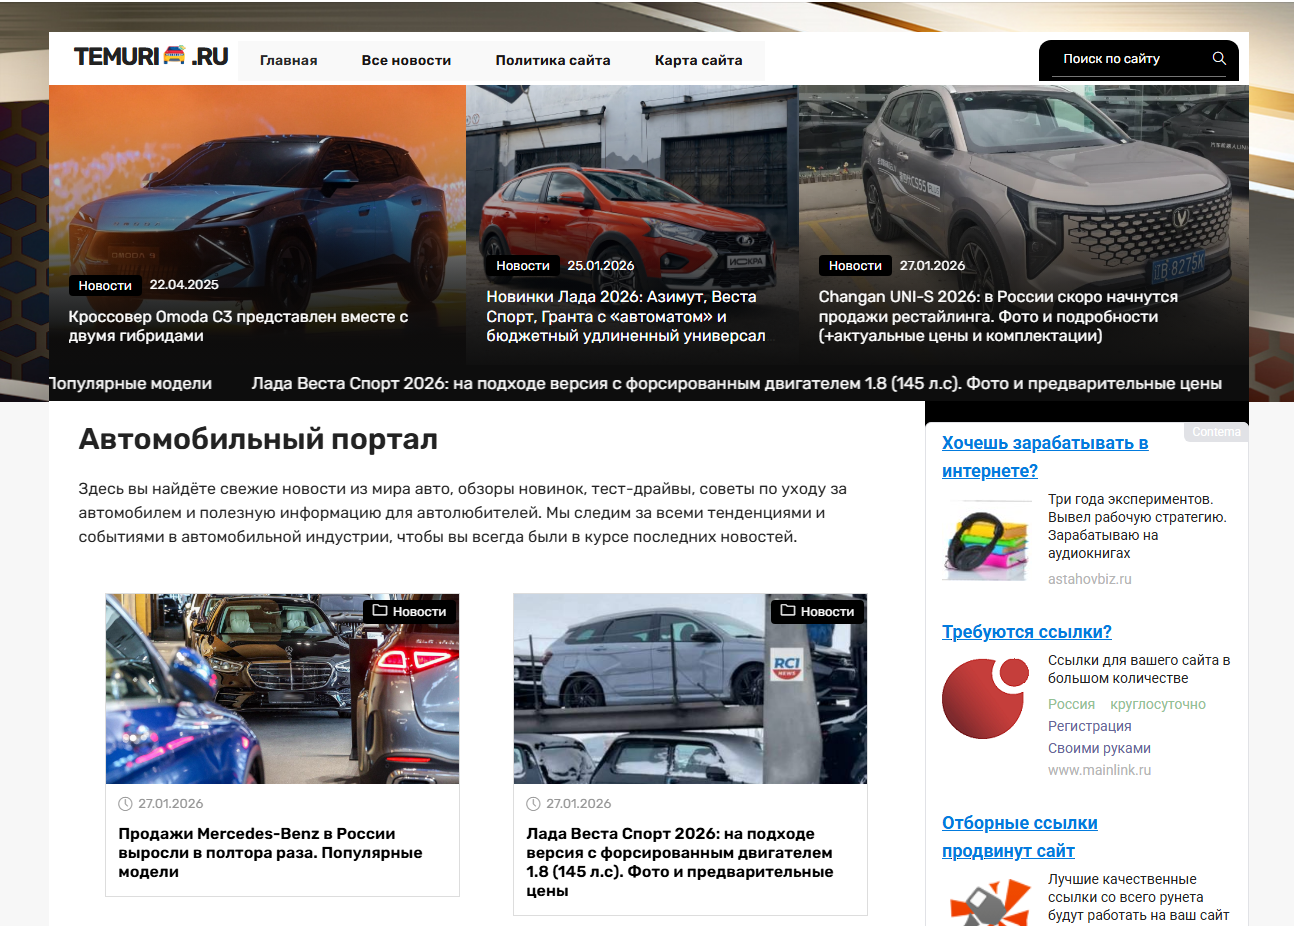Click the folder icon on Lada Vesta Sport card
Viewport: 1294px width, 926px height.
tap(788, 610)
